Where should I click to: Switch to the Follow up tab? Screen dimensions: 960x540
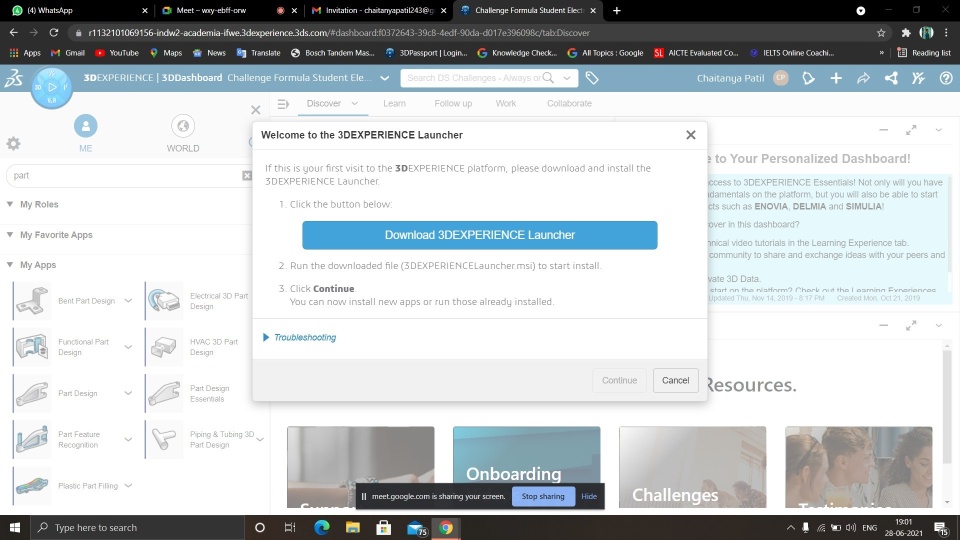(453, 103)
